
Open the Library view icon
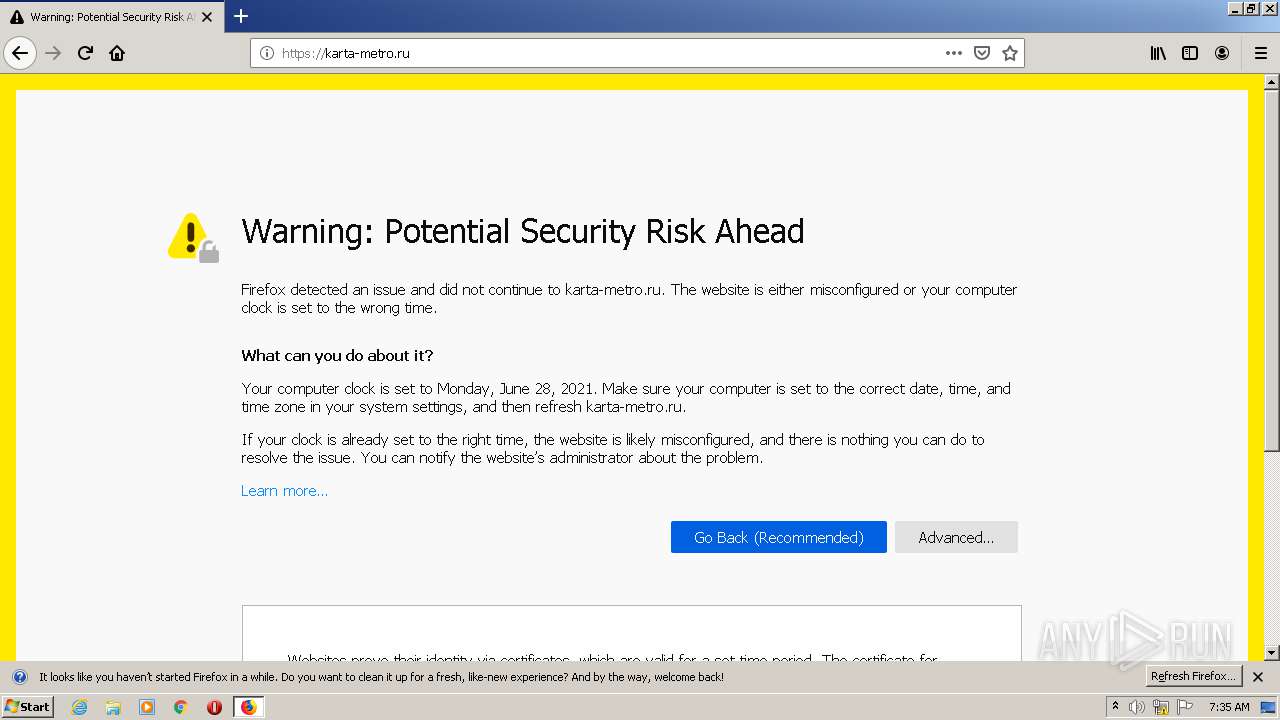(x=1158, y=53)
